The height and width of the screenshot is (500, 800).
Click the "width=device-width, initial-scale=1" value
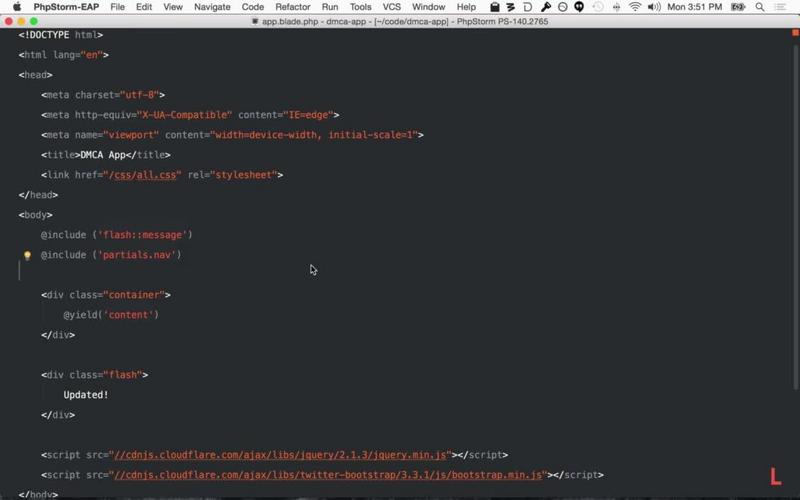[x=314, y=135]
